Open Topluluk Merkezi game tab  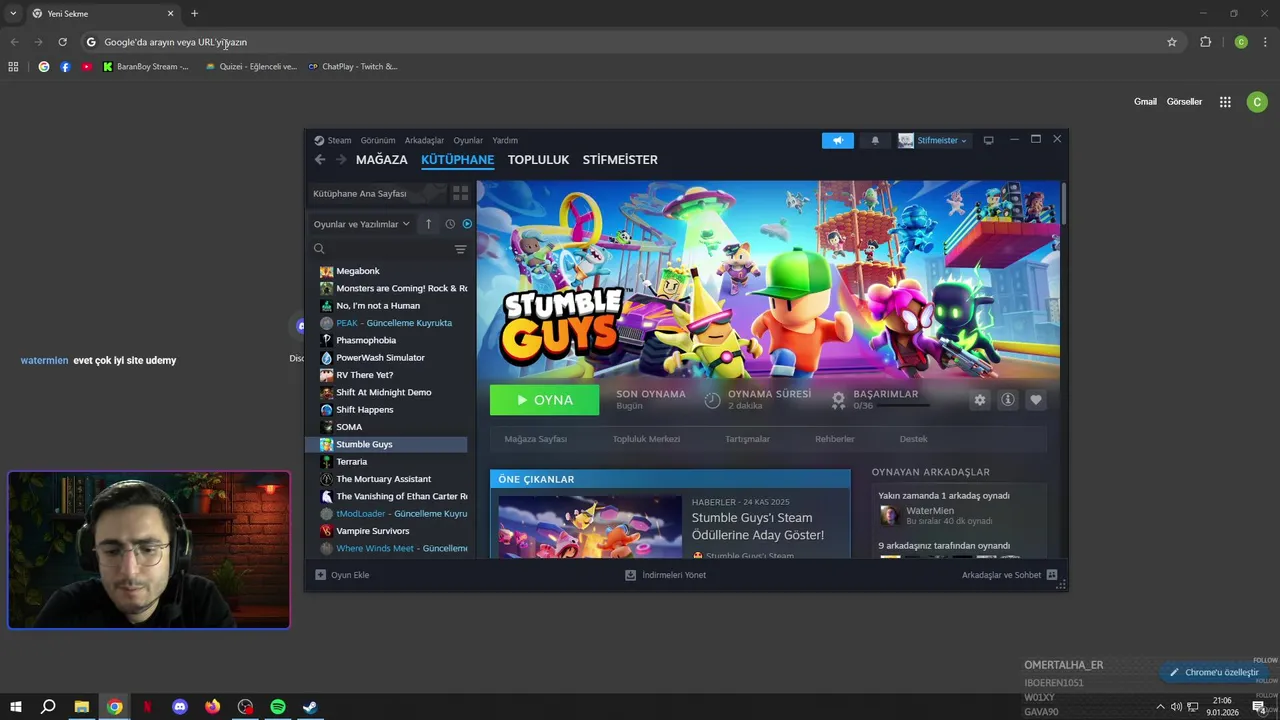[646, 439]
